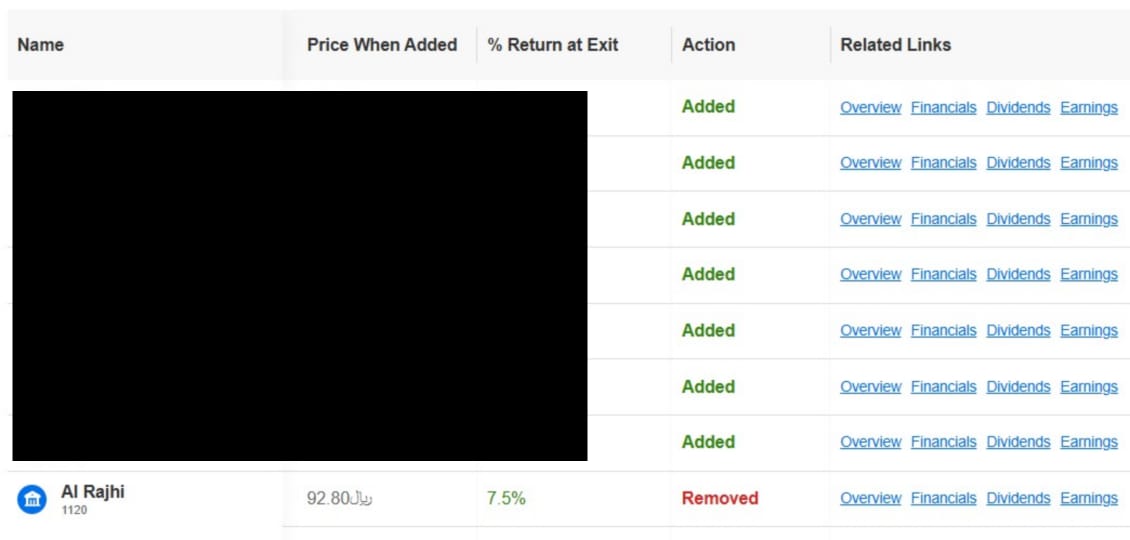Click the red Removed action label

click(720, 498)
